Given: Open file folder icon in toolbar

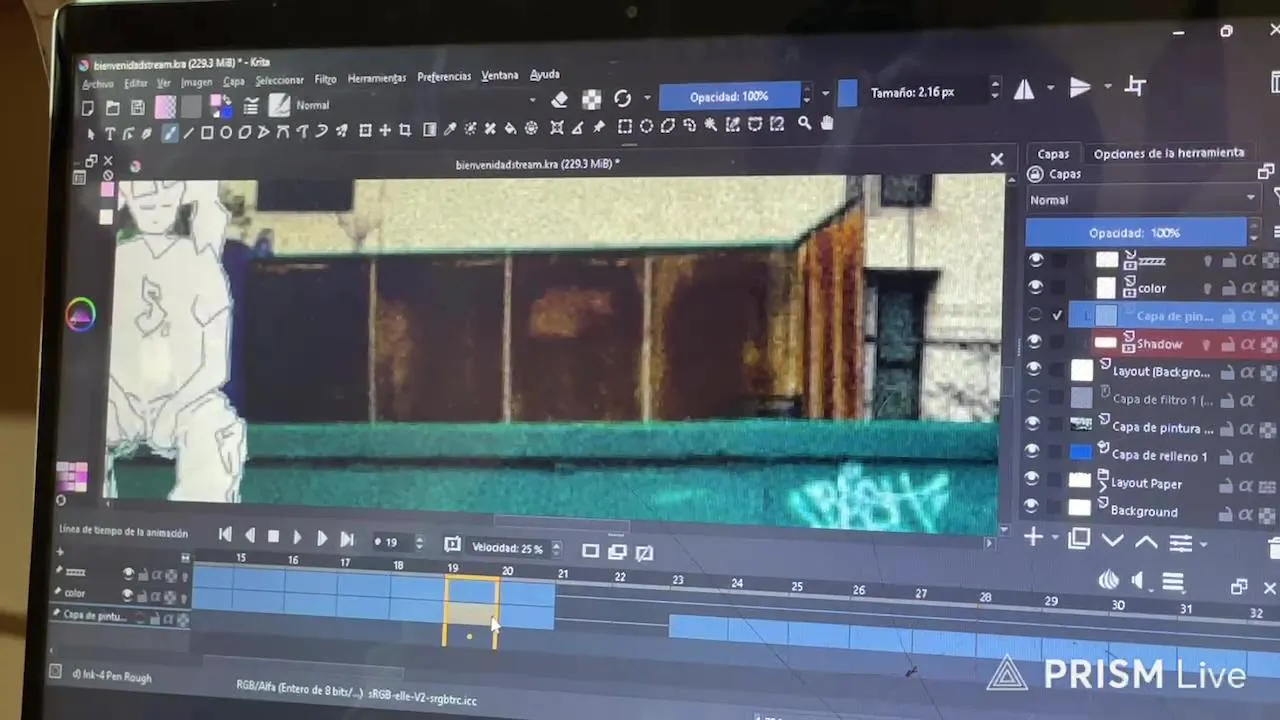Looking at the screenshot, I should click(112, 108).
